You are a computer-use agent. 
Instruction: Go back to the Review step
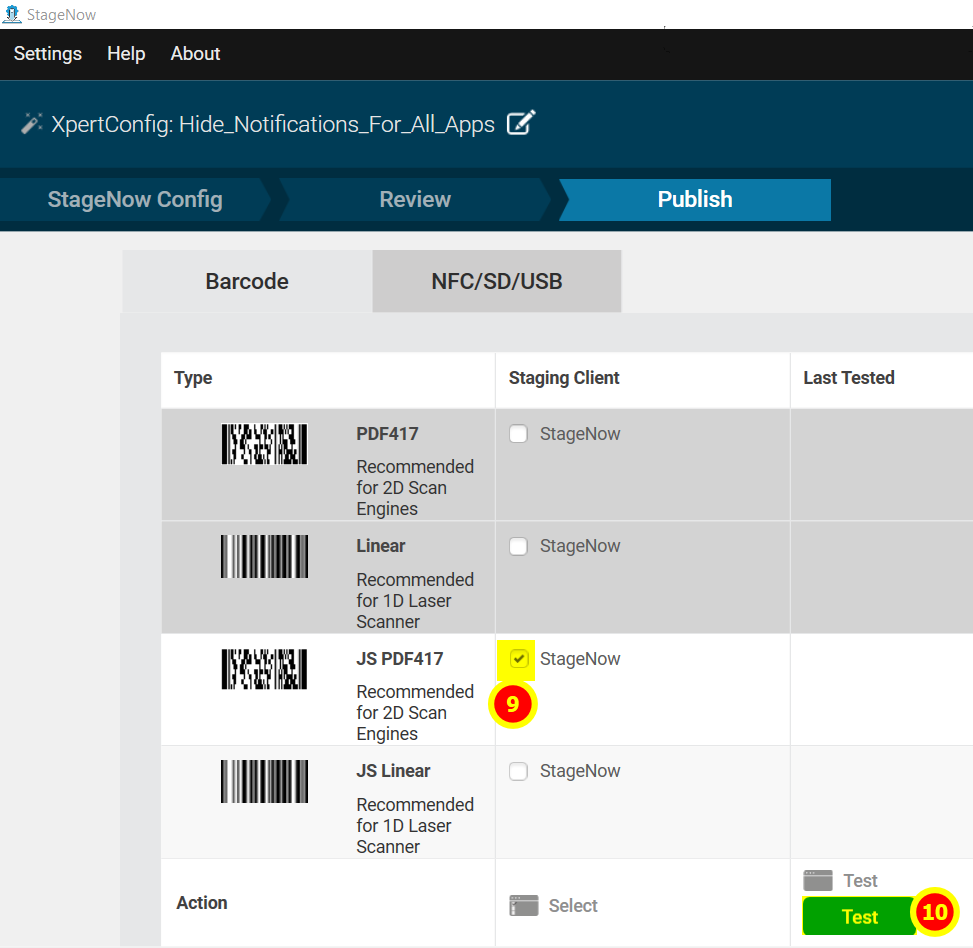tap(415, 200)
